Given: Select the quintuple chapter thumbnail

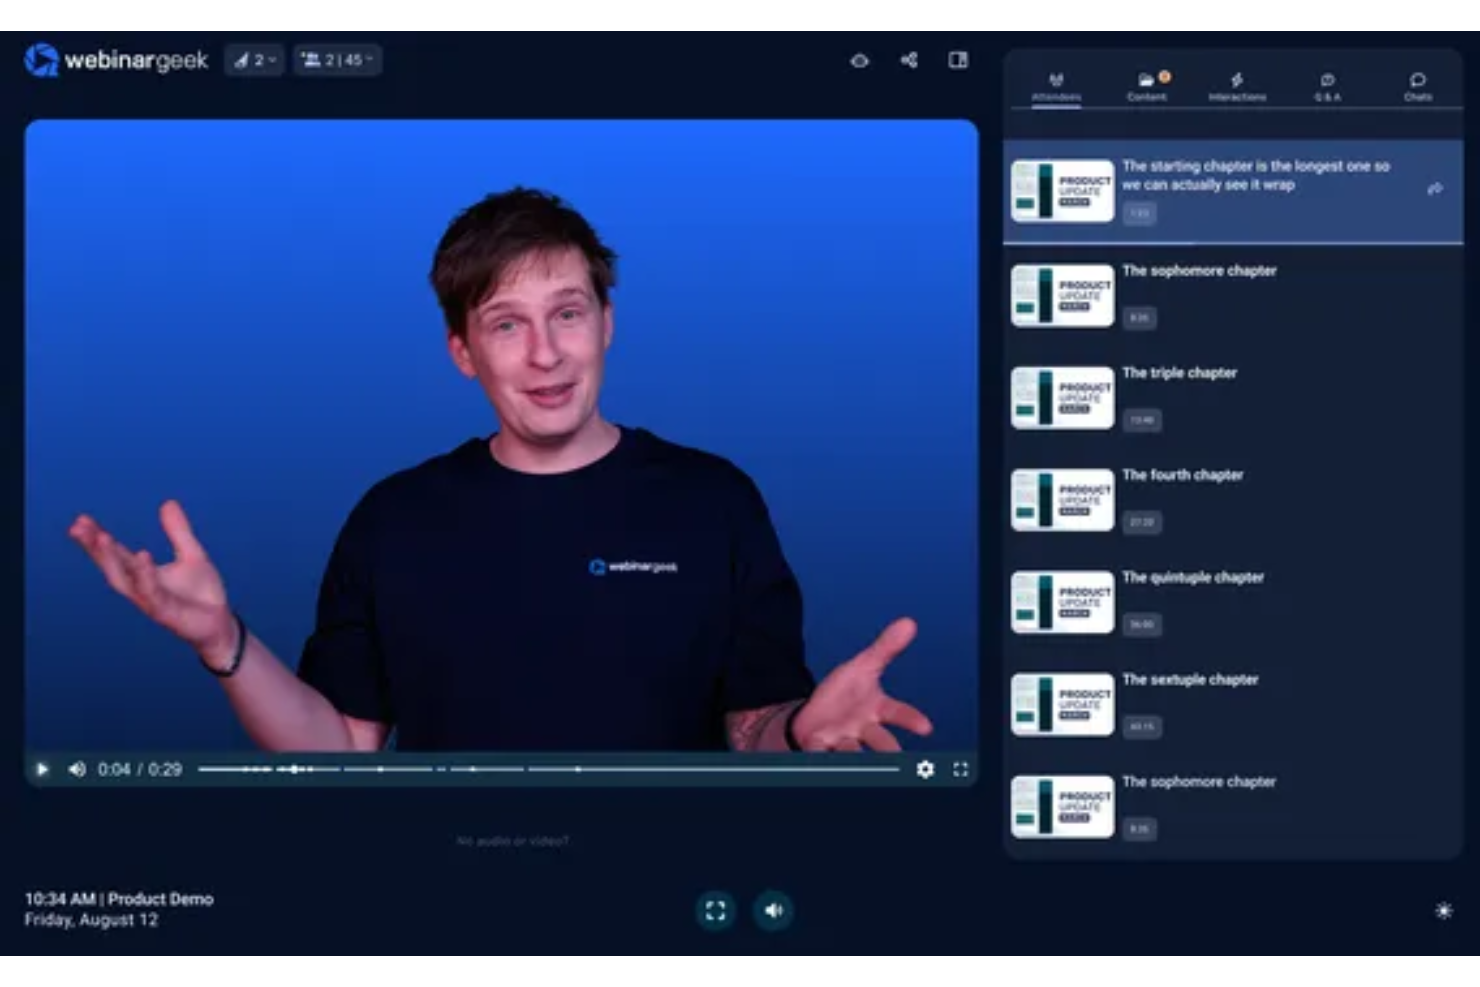Looking at the screenshot, I should 1062,601.
